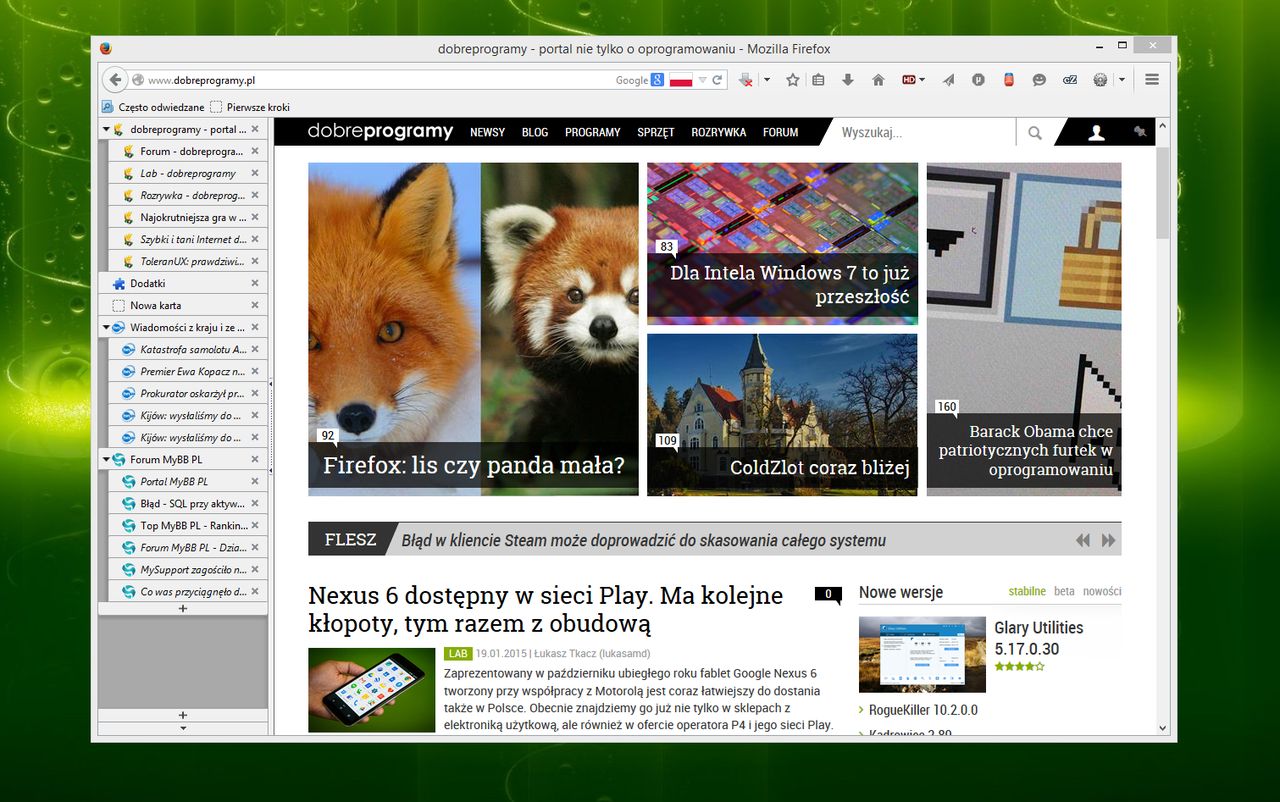Click the Downloads arrow toolbar icon

(847, 79)
